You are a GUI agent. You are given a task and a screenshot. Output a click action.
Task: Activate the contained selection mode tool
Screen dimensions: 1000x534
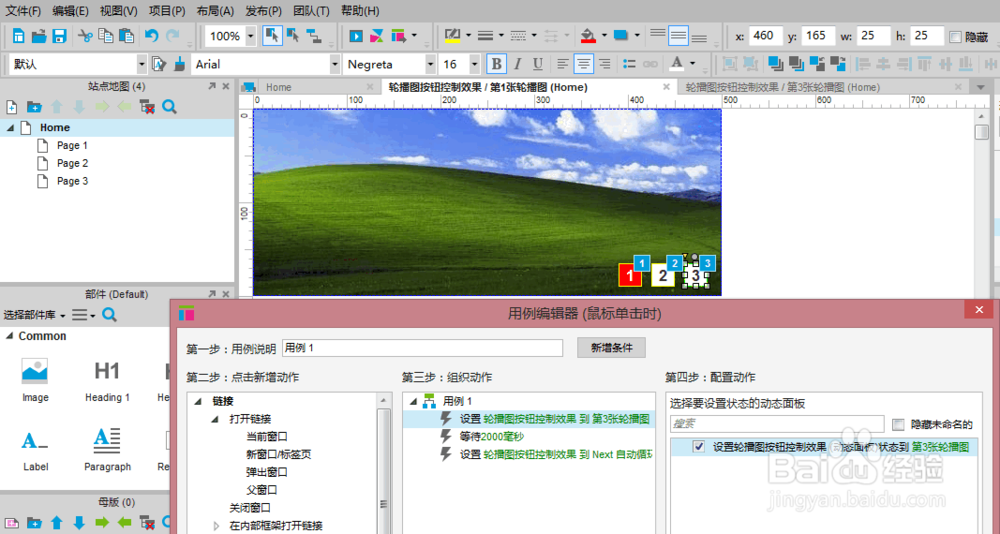tap(293, 36)
